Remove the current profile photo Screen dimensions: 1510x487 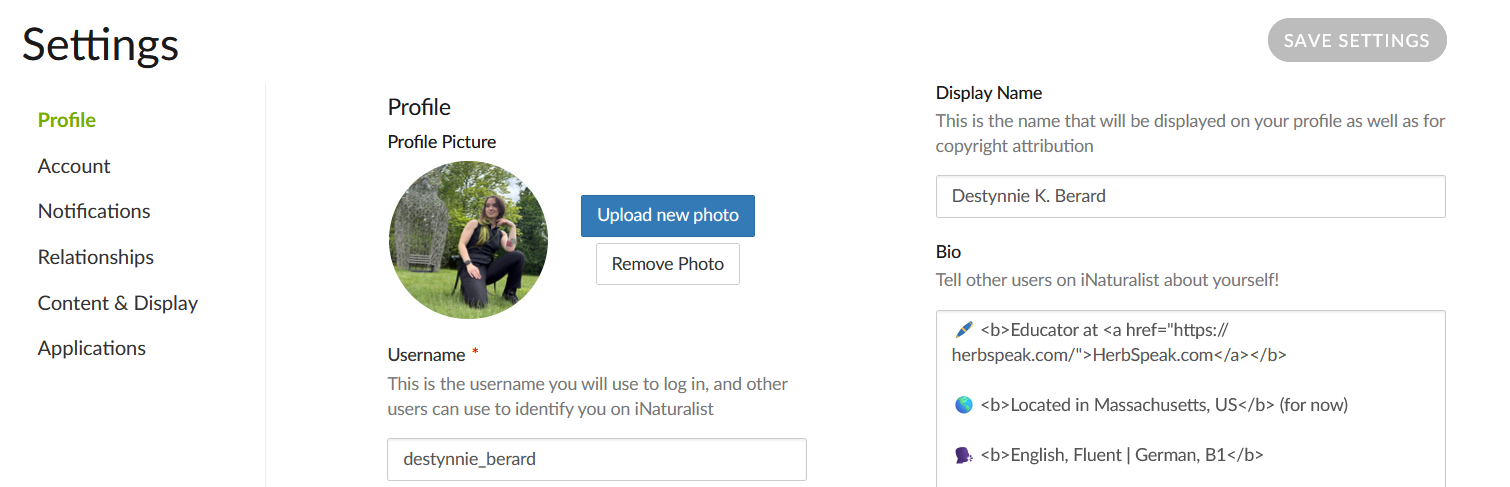[x=667, y=264]
